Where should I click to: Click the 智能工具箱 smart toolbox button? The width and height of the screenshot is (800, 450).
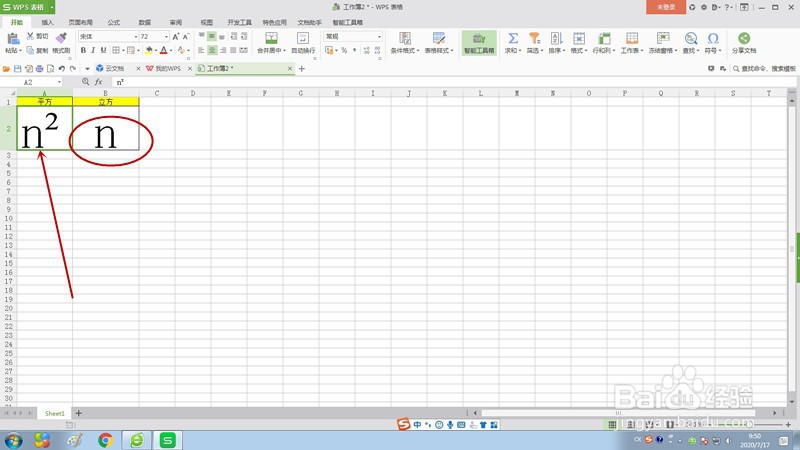pos(479,43)
